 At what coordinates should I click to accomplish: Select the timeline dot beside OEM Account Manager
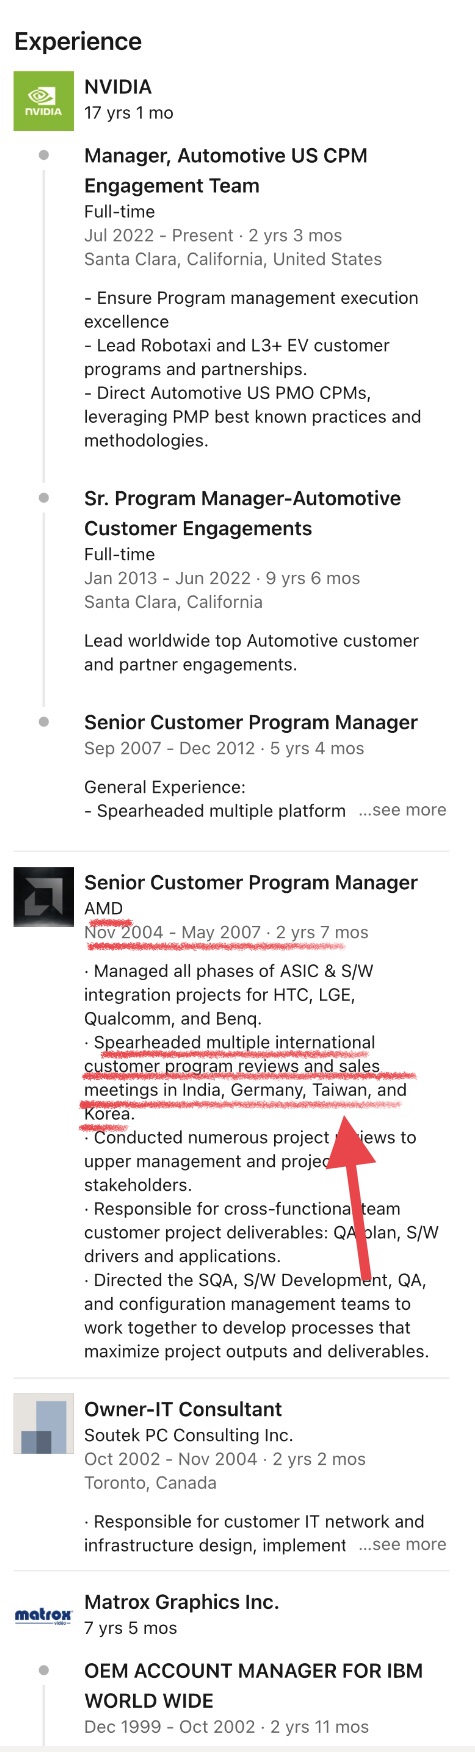tap(43, 1670)
